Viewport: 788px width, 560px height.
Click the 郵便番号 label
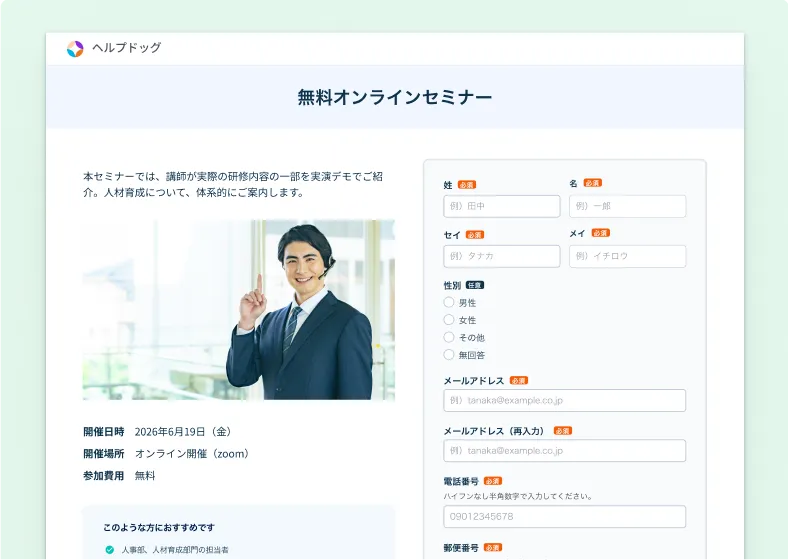[x=461, y=547]
